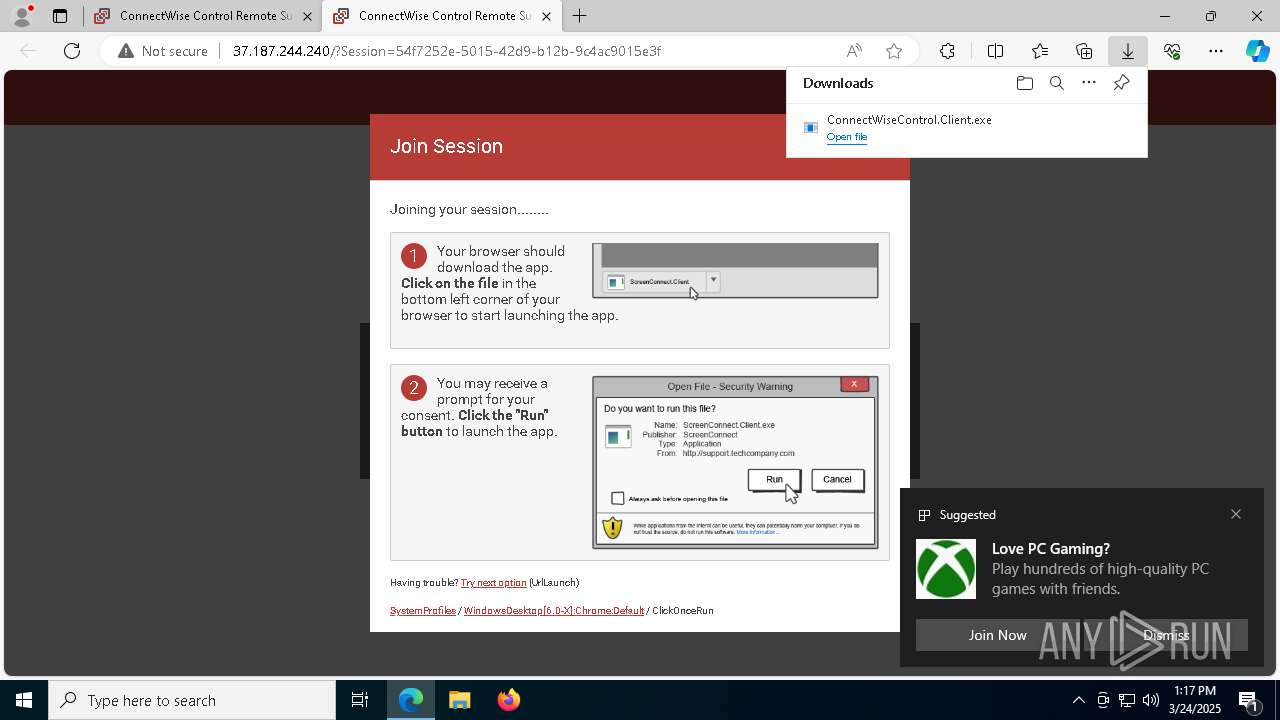1280x720 pixels.
Task: Open File Explorer from taskbar
Action: click(x=460, y=700)
